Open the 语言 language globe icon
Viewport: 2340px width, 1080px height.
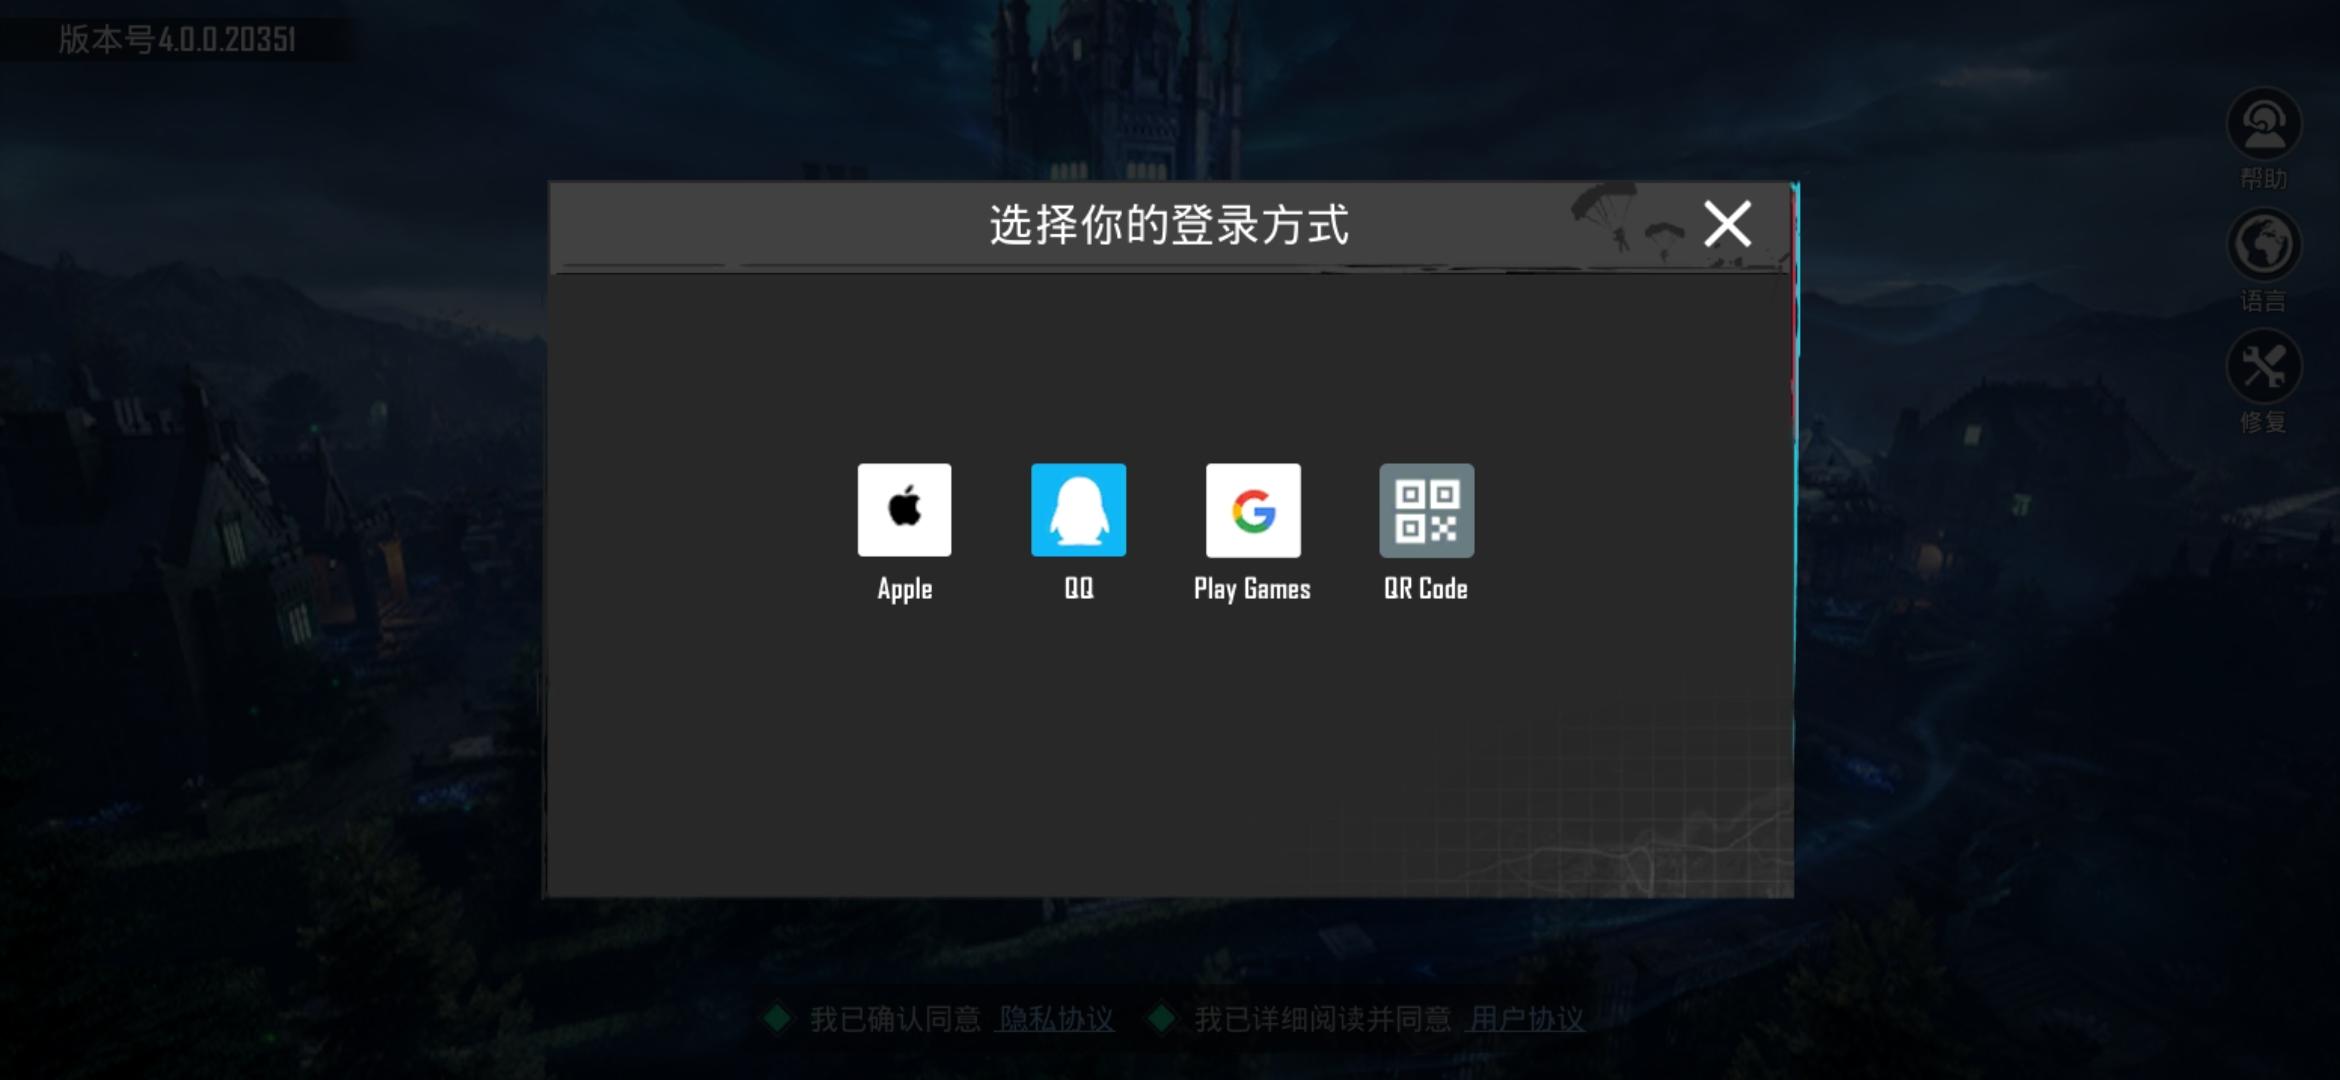click(x=2264, y=246)
